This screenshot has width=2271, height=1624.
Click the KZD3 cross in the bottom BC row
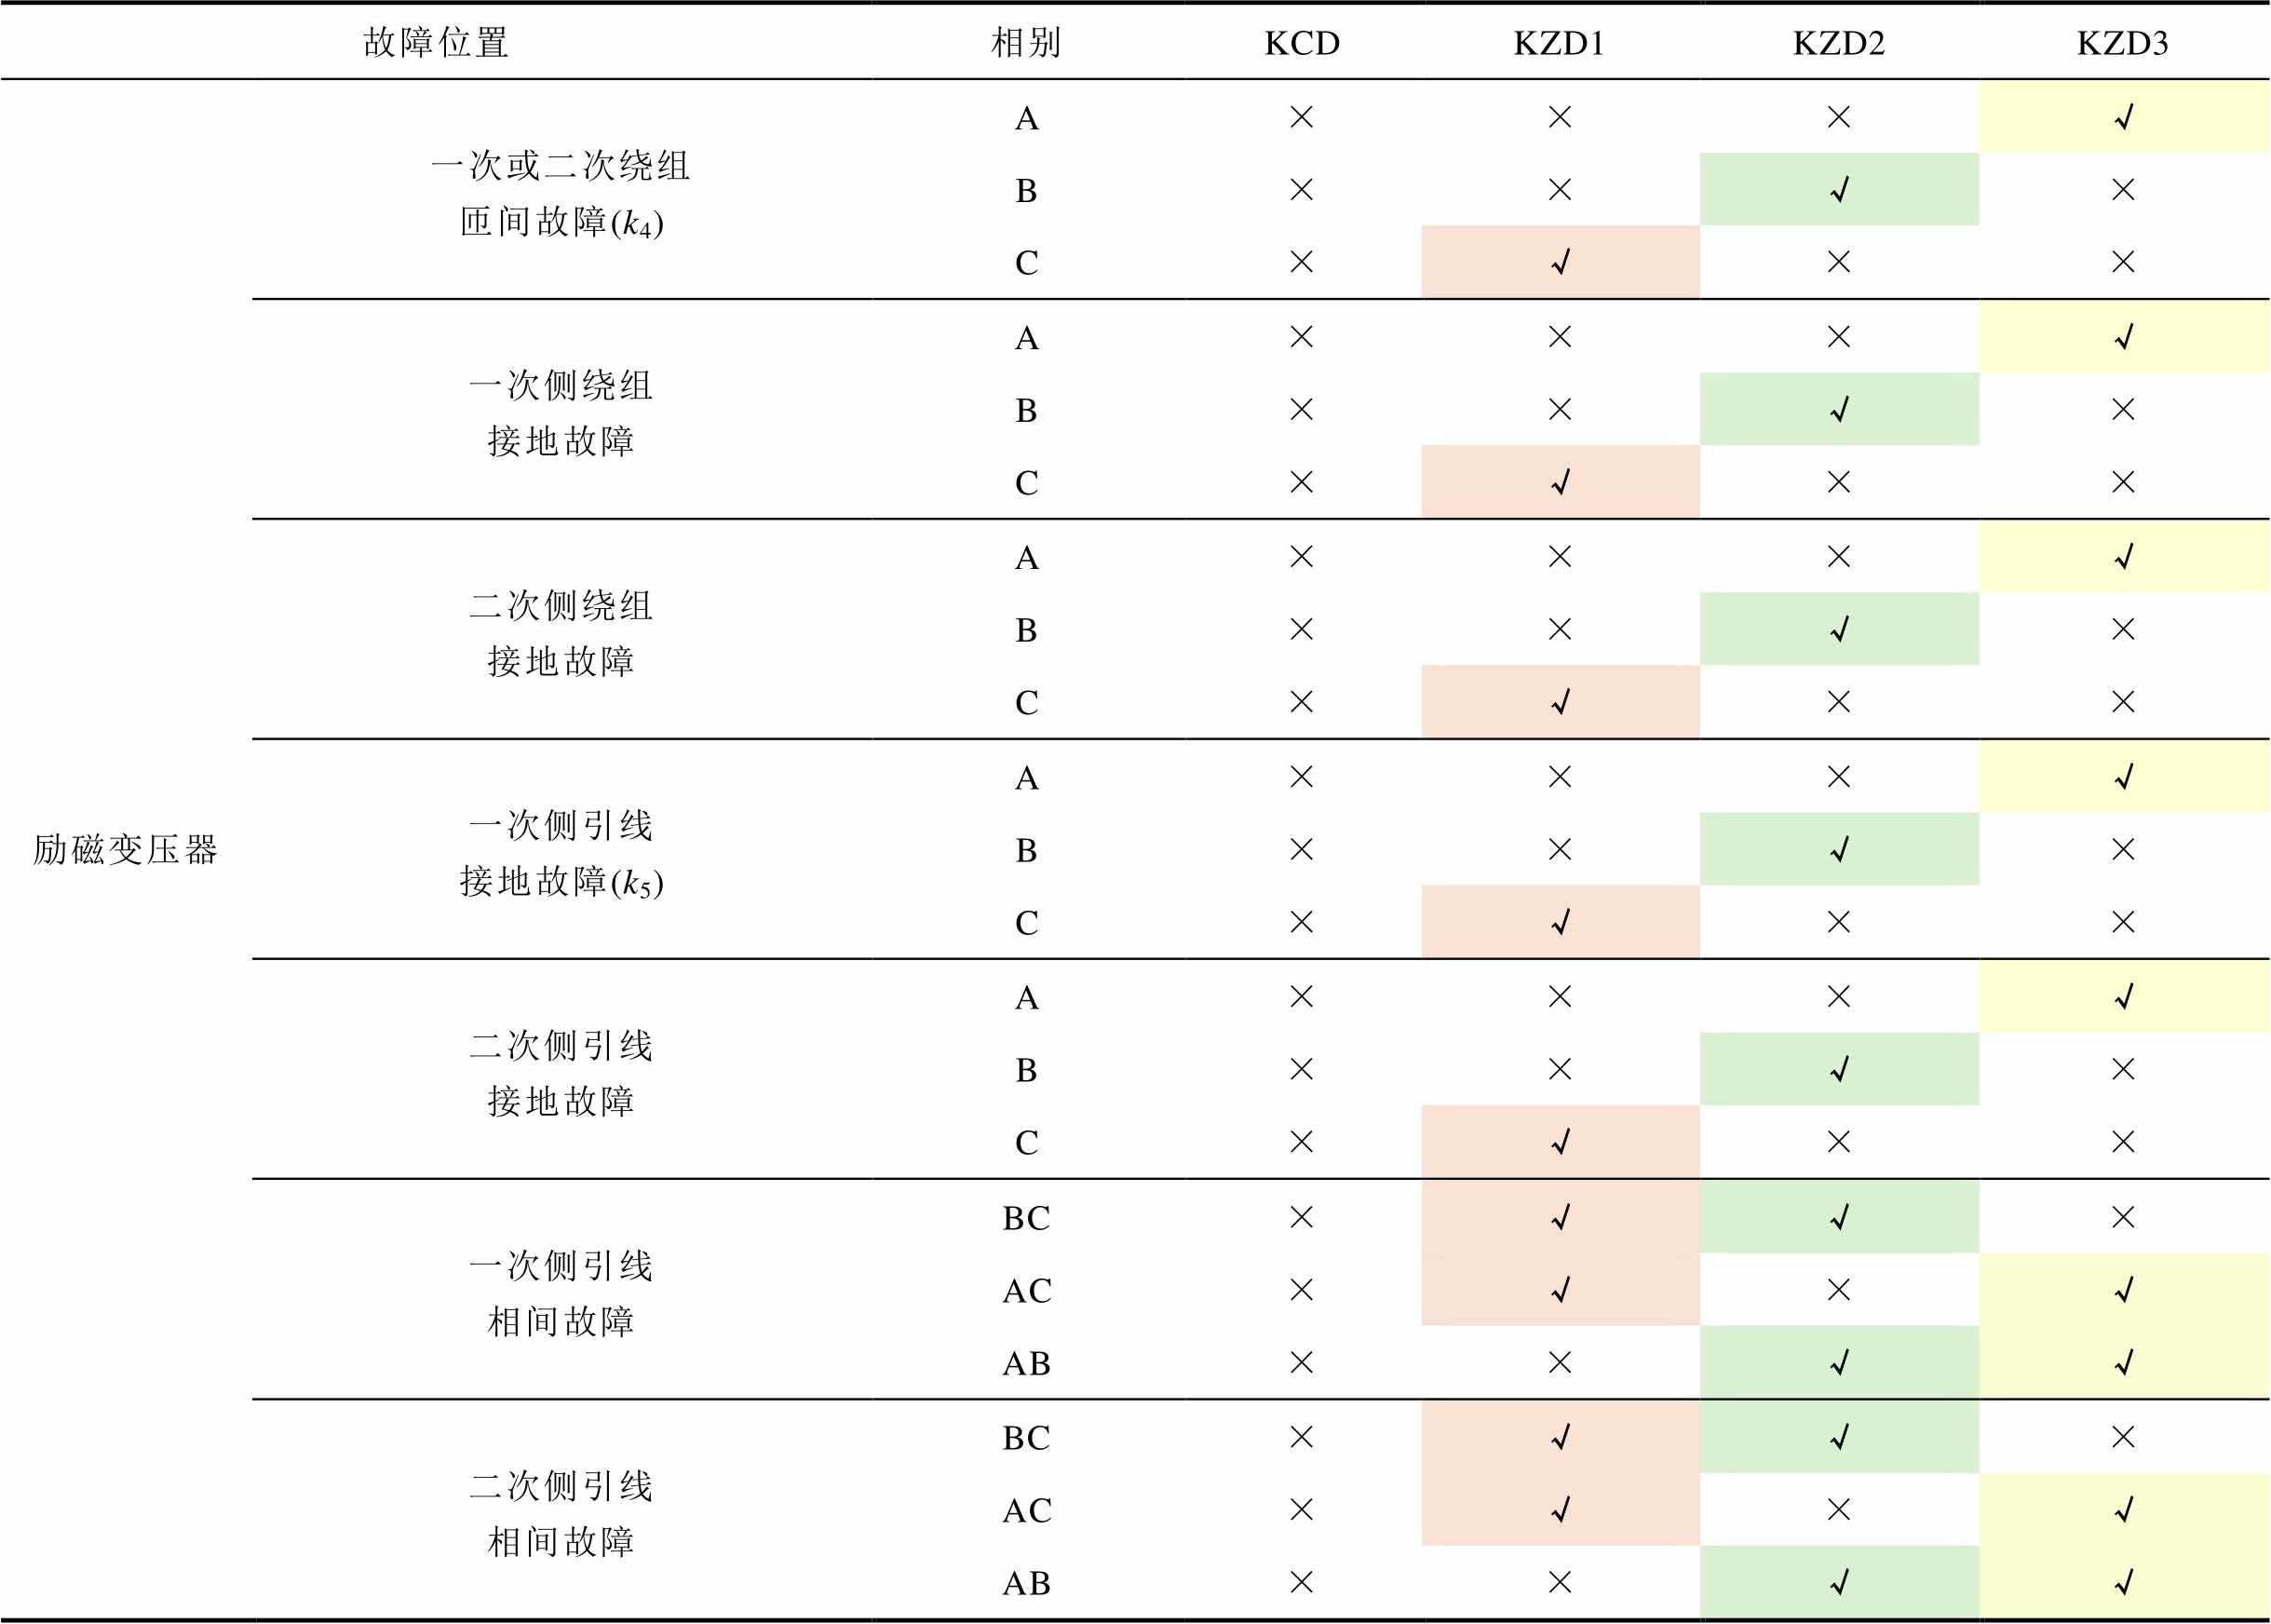coord(2123,1437)
